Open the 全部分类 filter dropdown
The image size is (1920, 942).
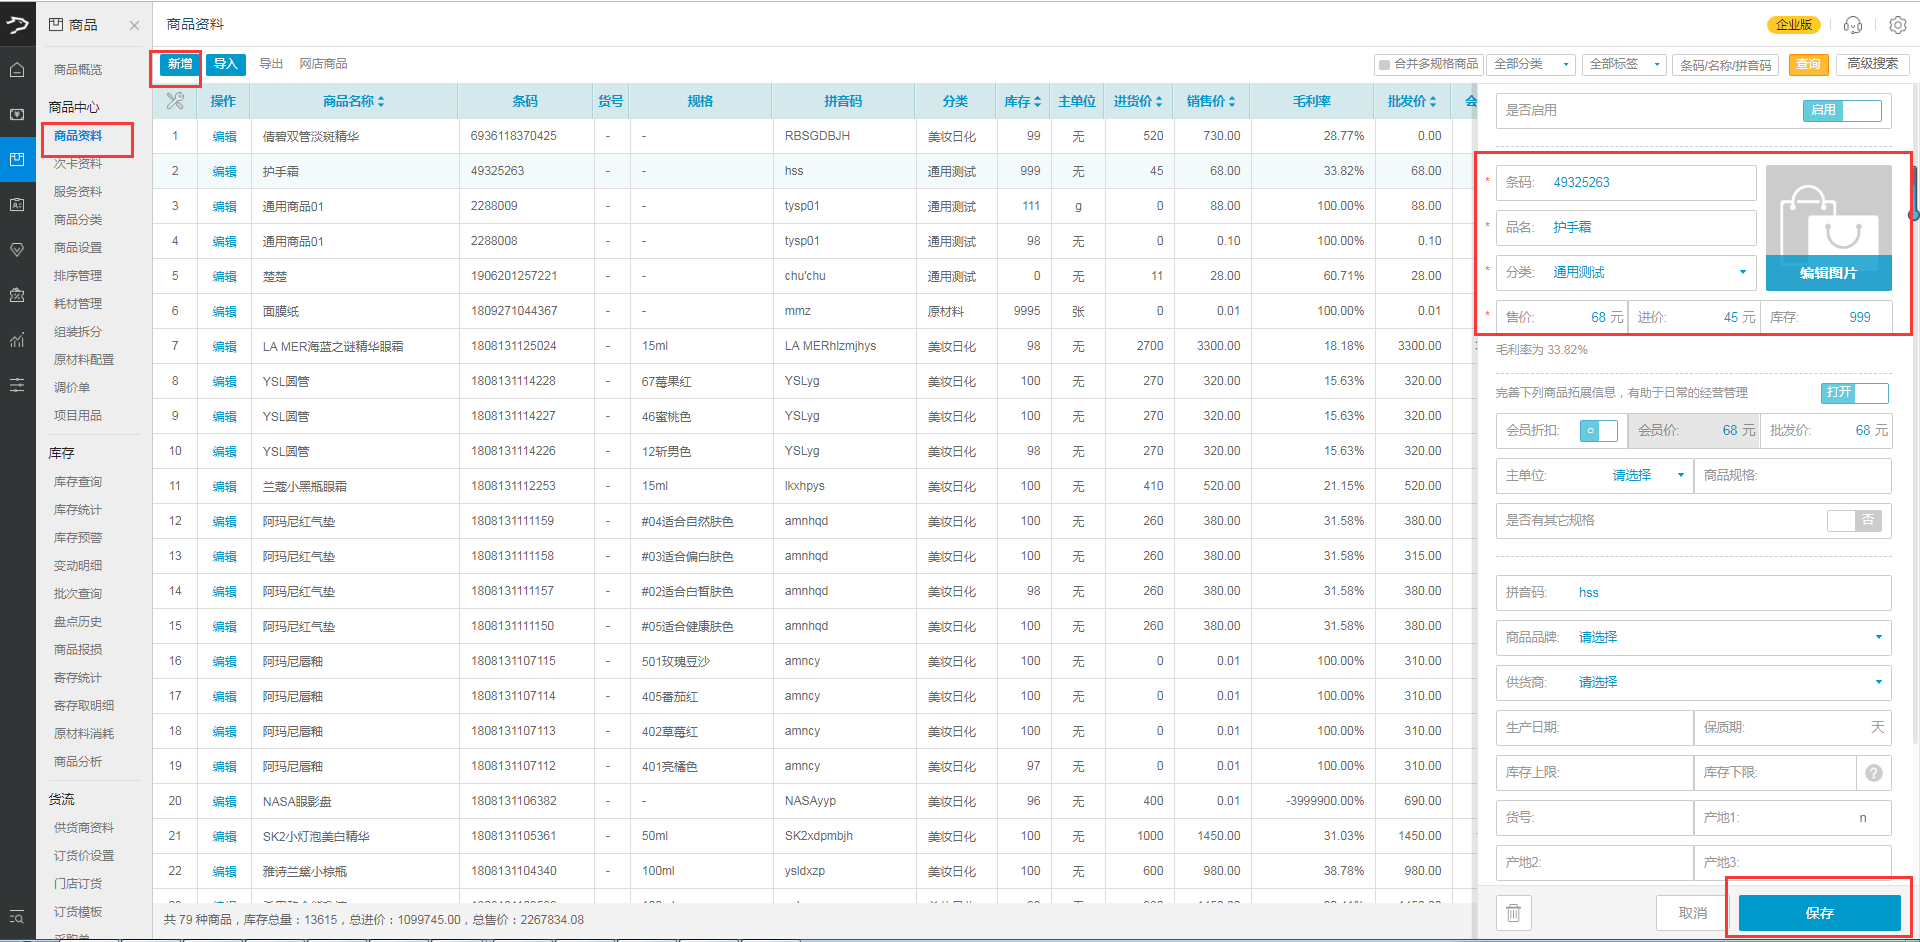click(x=1531, y=64)
